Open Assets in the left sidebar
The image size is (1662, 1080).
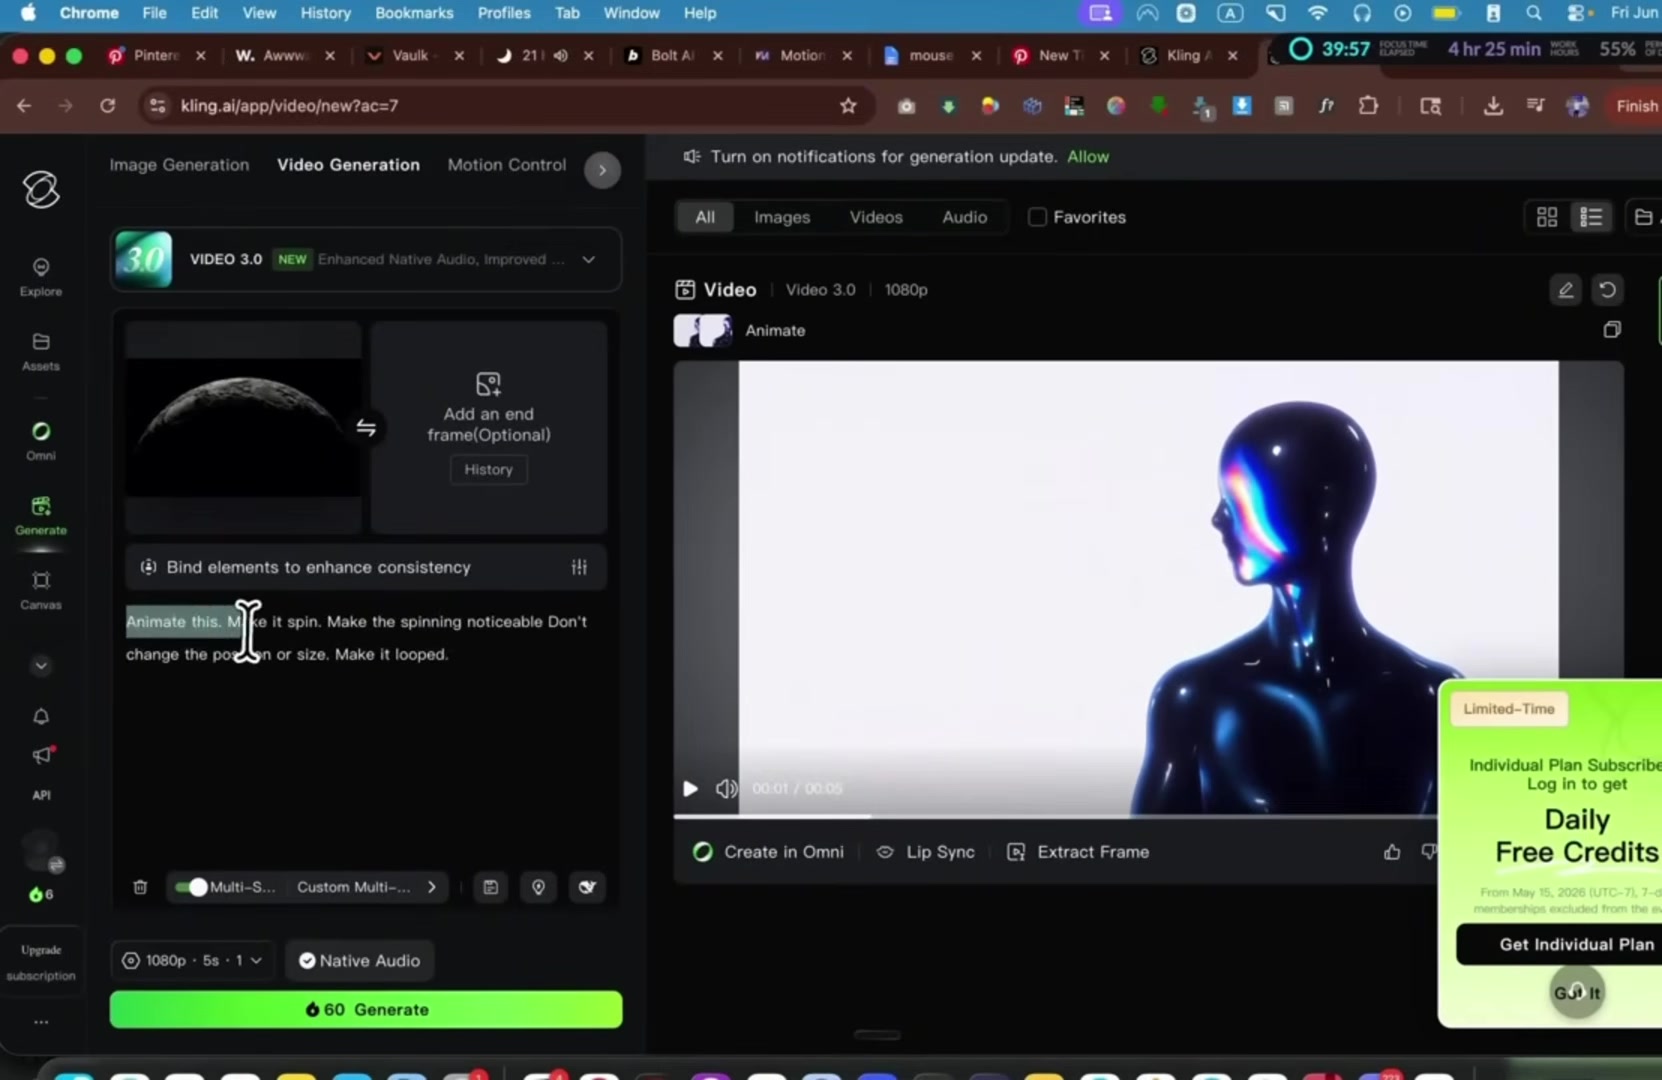(x=40, y=352)
